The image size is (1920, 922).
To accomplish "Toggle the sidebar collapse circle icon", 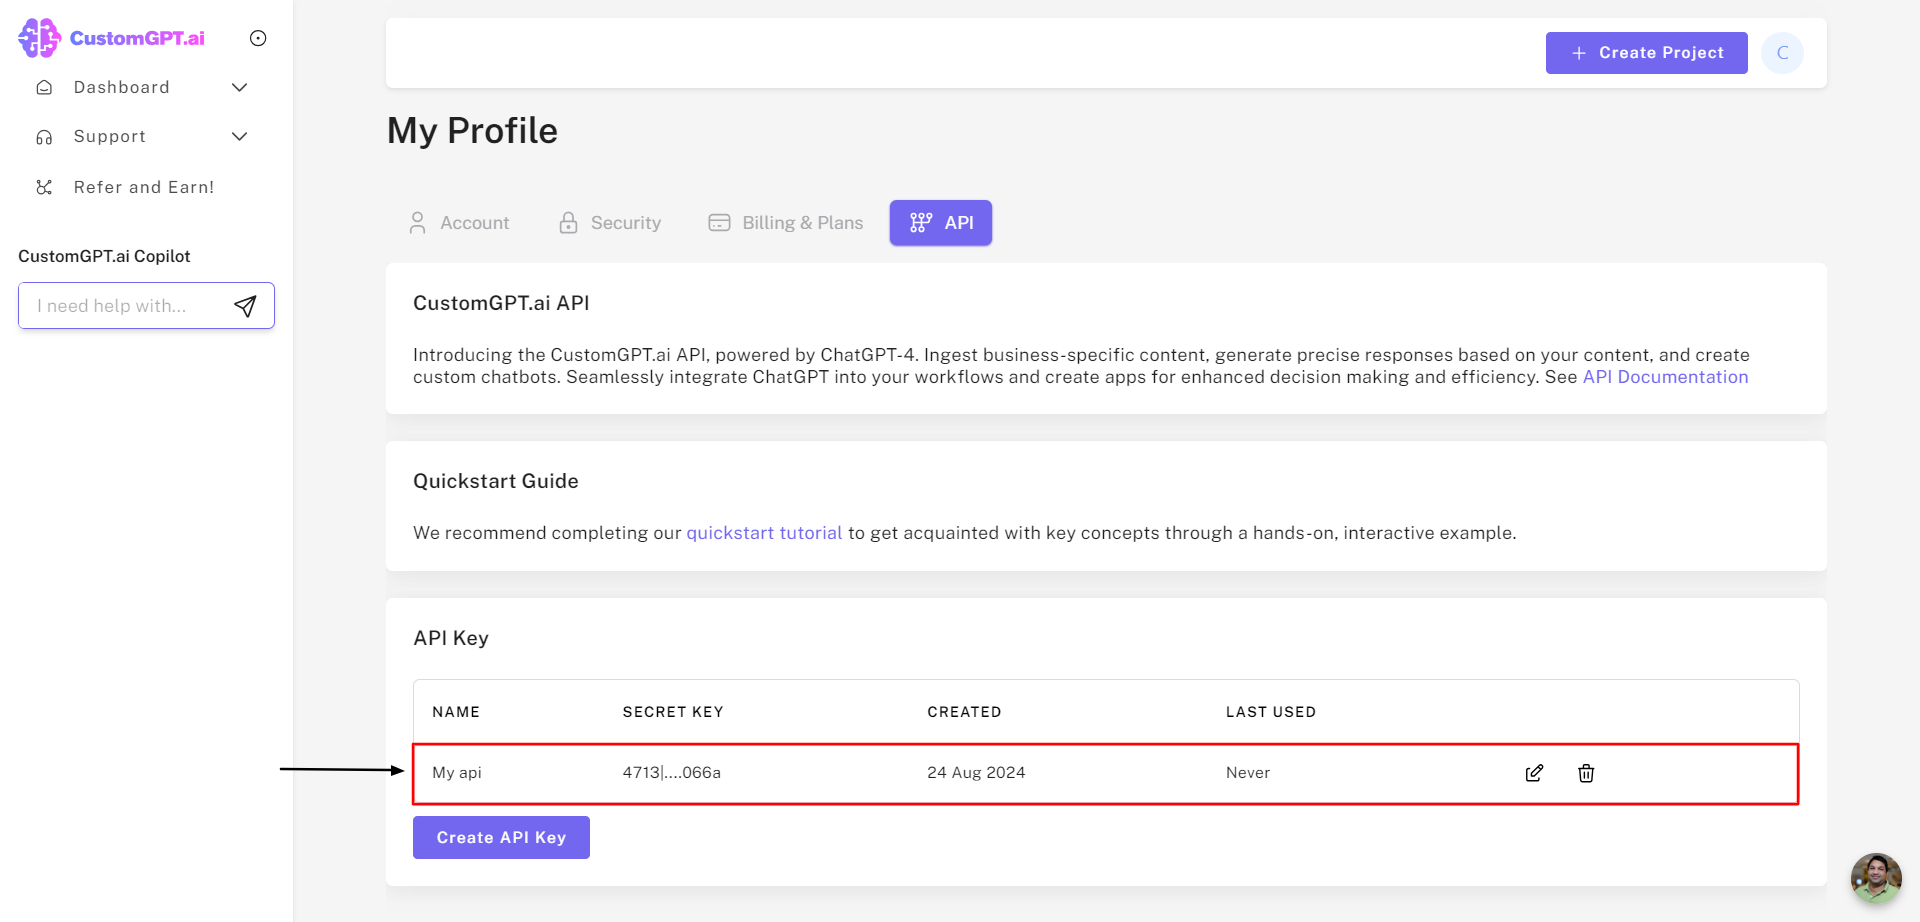I will (x=258, y=38).
